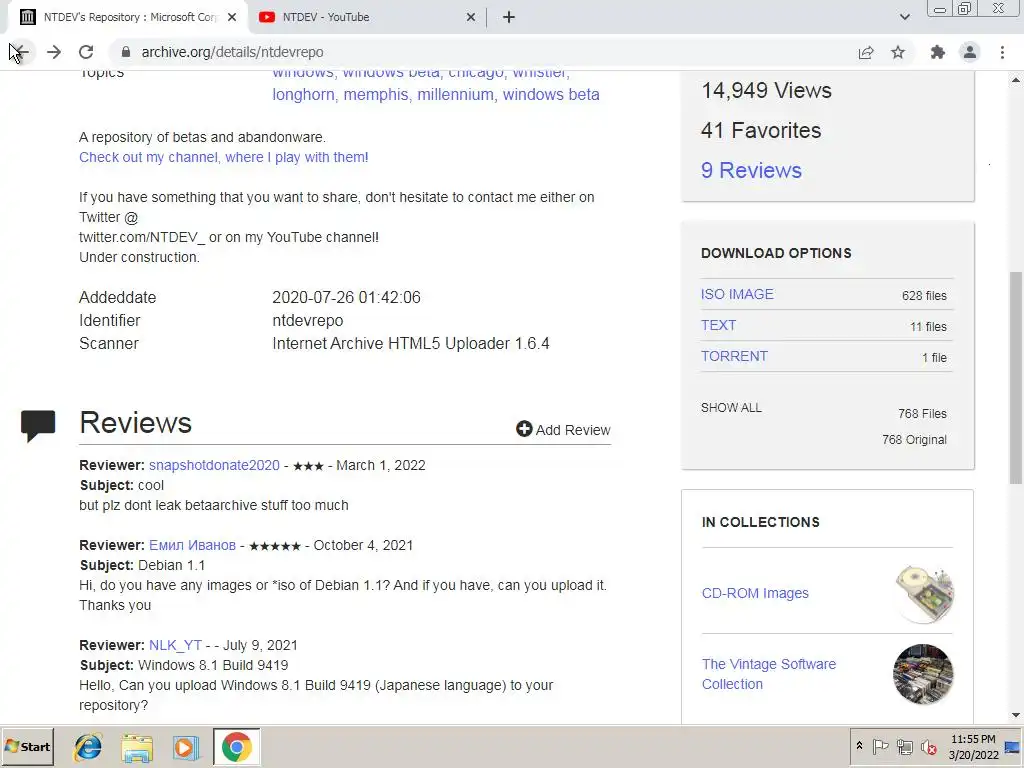Click the vertical scrollbar thumb
This screenshot has width=1024, height=768.
[x=1016, y=377]
